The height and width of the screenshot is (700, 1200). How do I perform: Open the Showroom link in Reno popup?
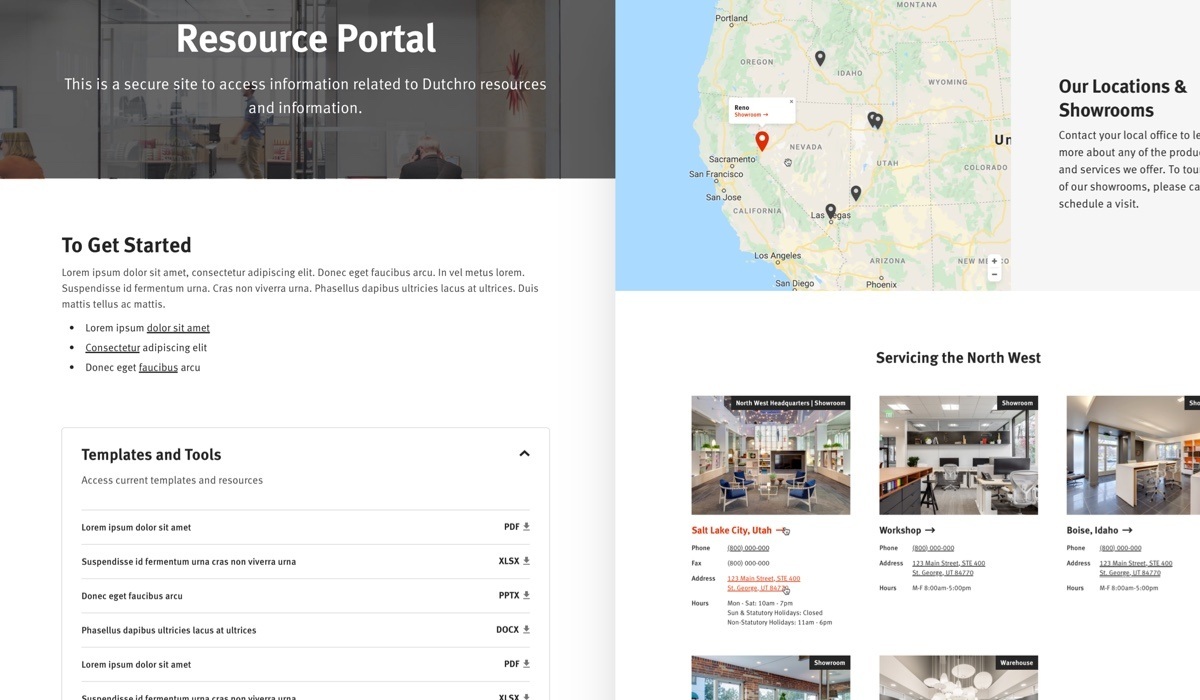click(x=751, y=115)
